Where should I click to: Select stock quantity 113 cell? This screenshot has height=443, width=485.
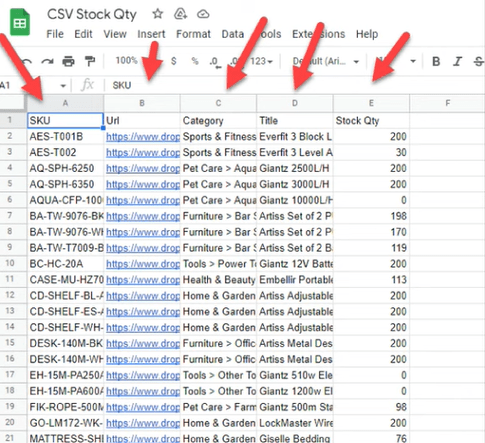(x=371, y=280)
